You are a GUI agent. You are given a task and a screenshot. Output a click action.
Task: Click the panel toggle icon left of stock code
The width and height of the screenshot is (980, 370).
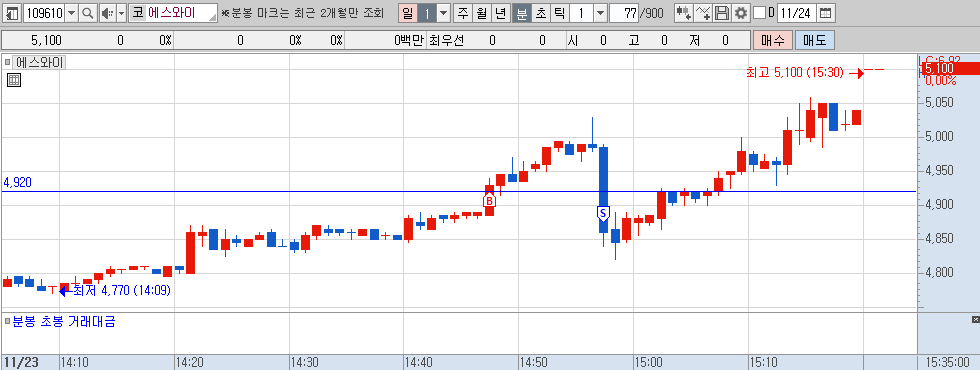tap(11, 12)
